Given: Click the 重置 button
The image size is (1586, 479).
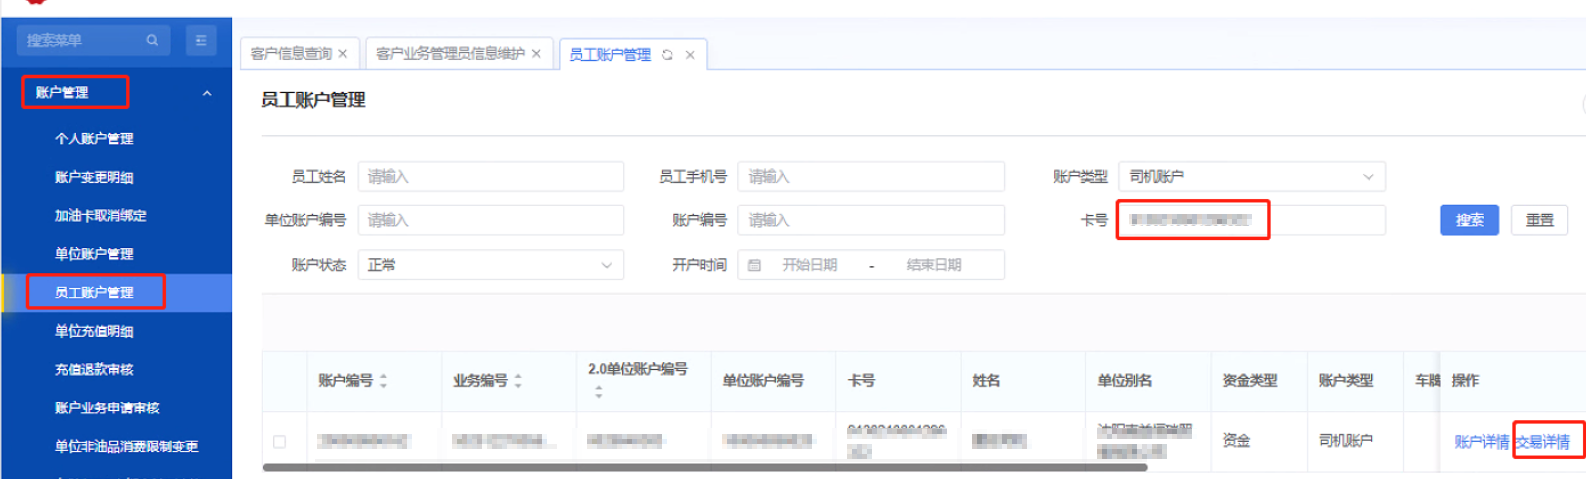Looking at the screenshot, I should coord(1539,220).
